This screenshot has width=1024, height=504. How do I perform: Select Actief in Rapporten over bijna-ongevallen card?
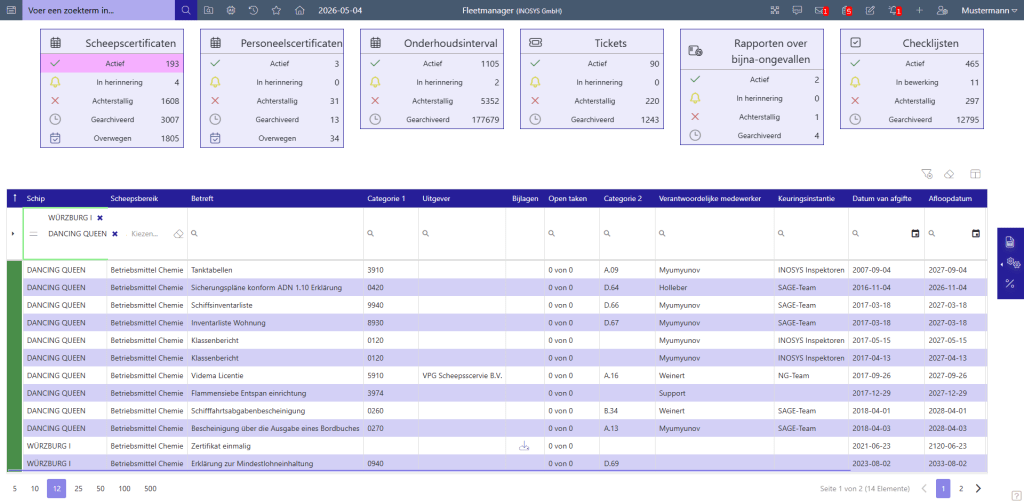point(752,80)
